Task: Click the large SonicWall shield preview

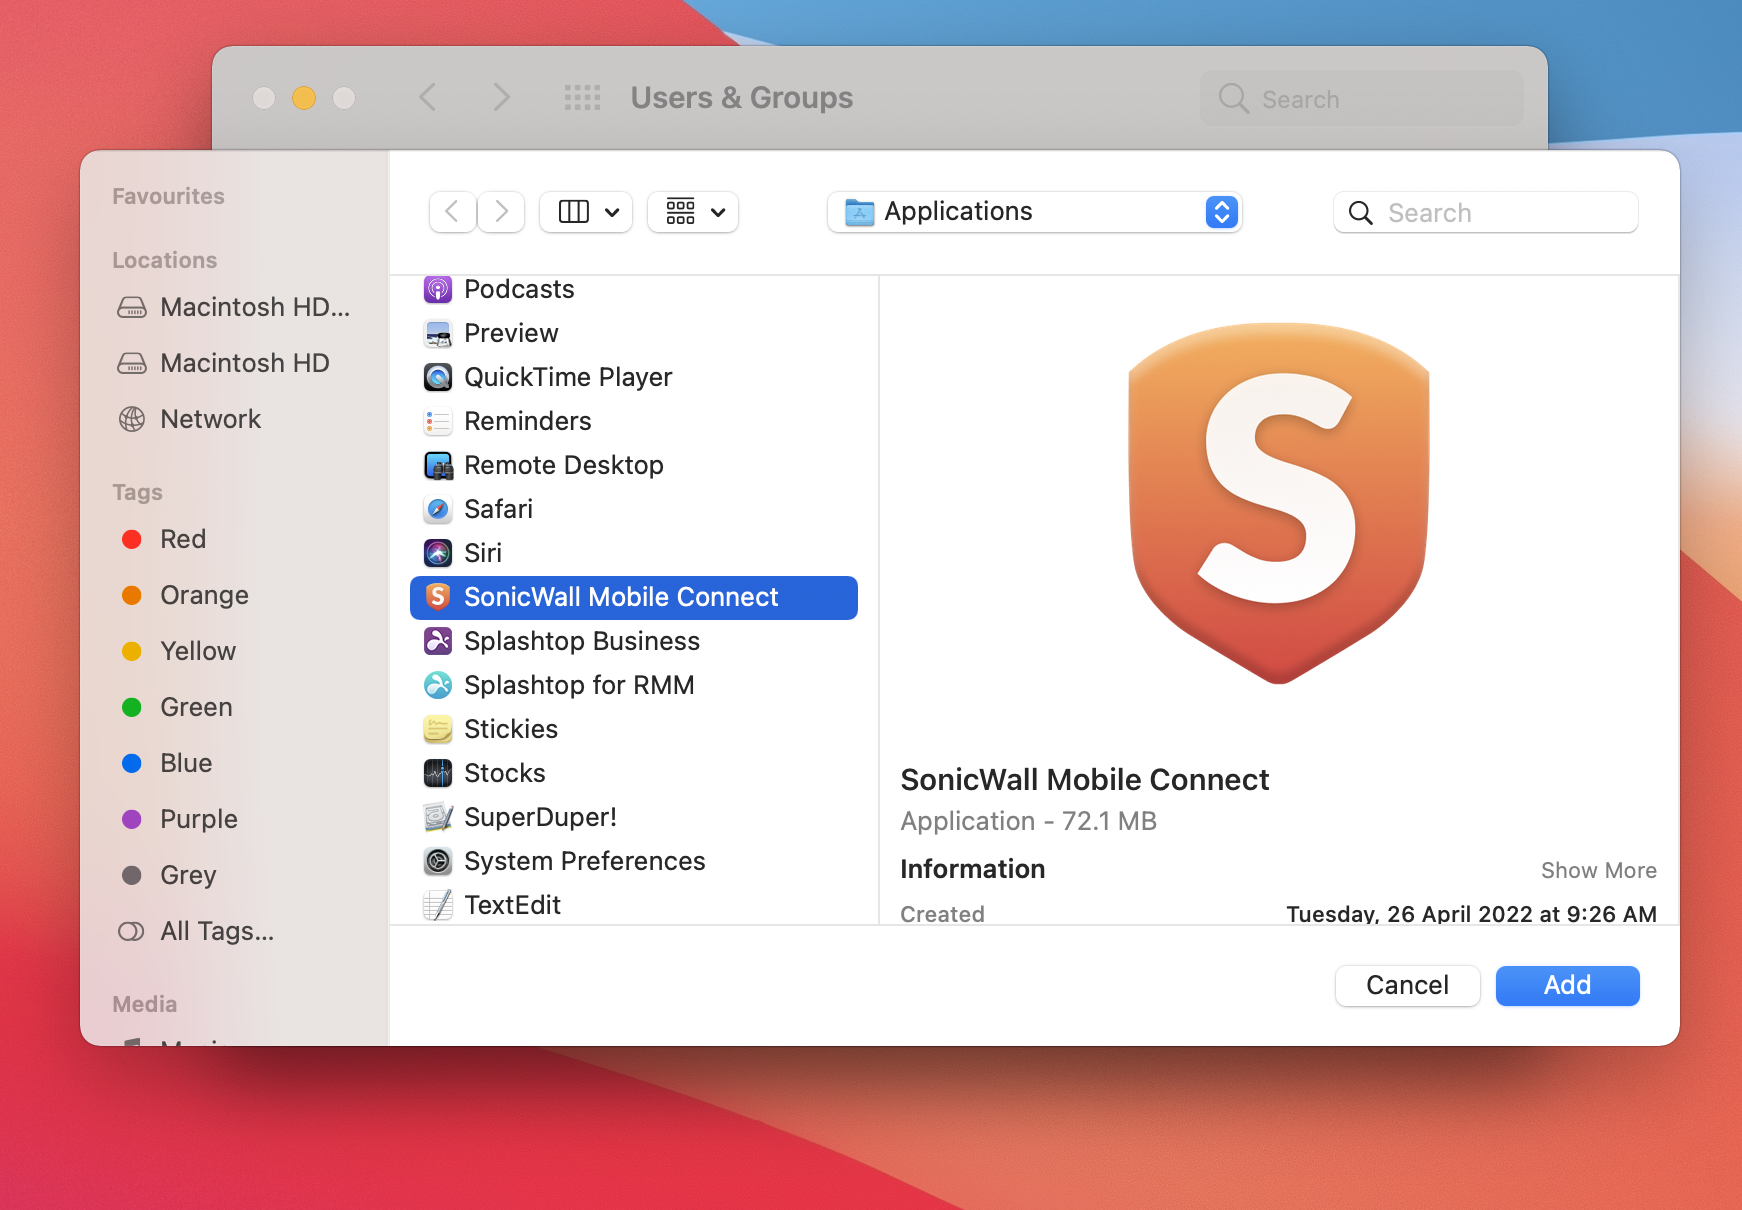Action: [1279, 503]
